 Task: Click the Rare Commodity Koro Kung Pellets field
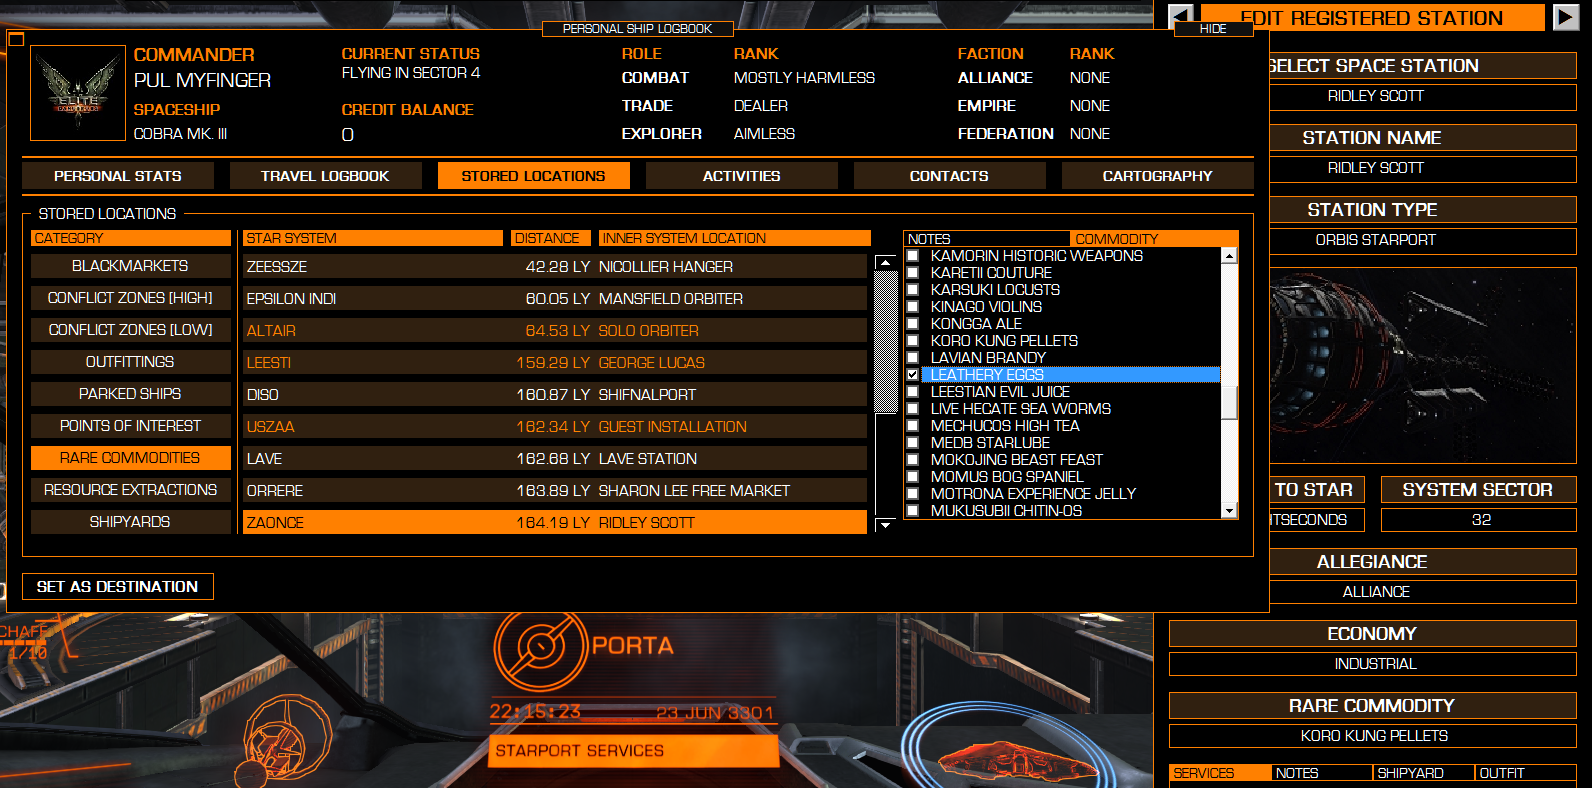tap(1373, 736)
